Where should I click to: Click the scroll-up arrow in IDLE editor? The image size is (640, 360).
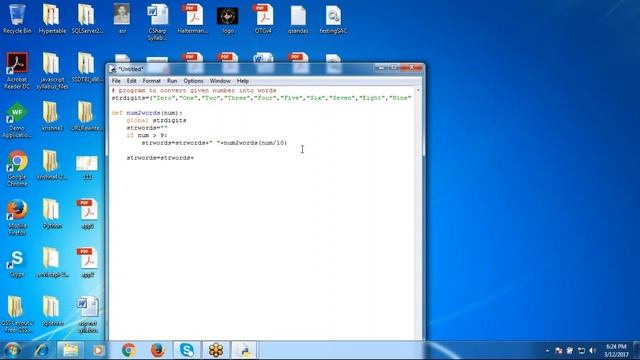[x=418, y=90]
